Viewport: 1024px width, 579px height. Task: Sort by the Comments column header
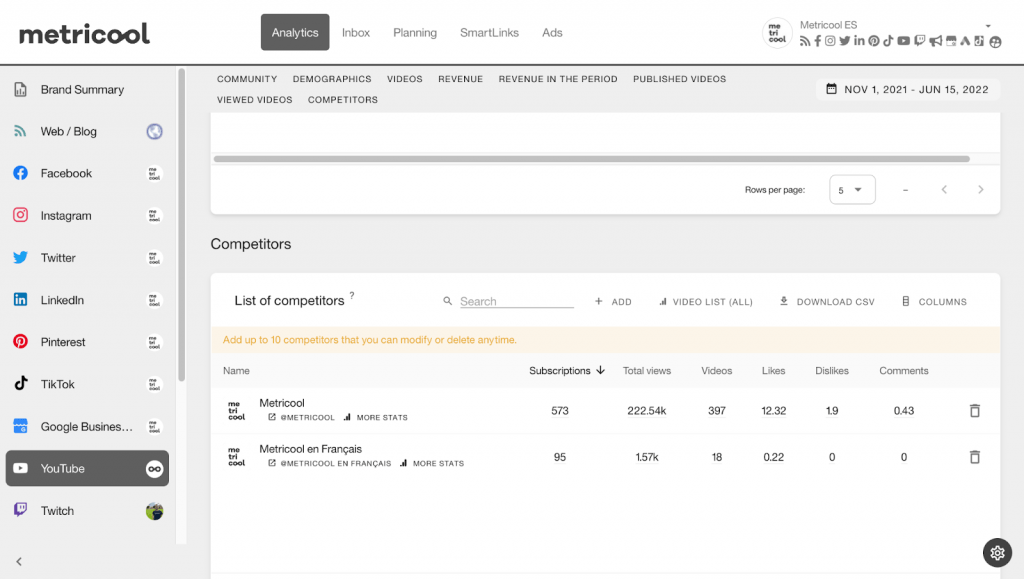click(x=903, y=371)
